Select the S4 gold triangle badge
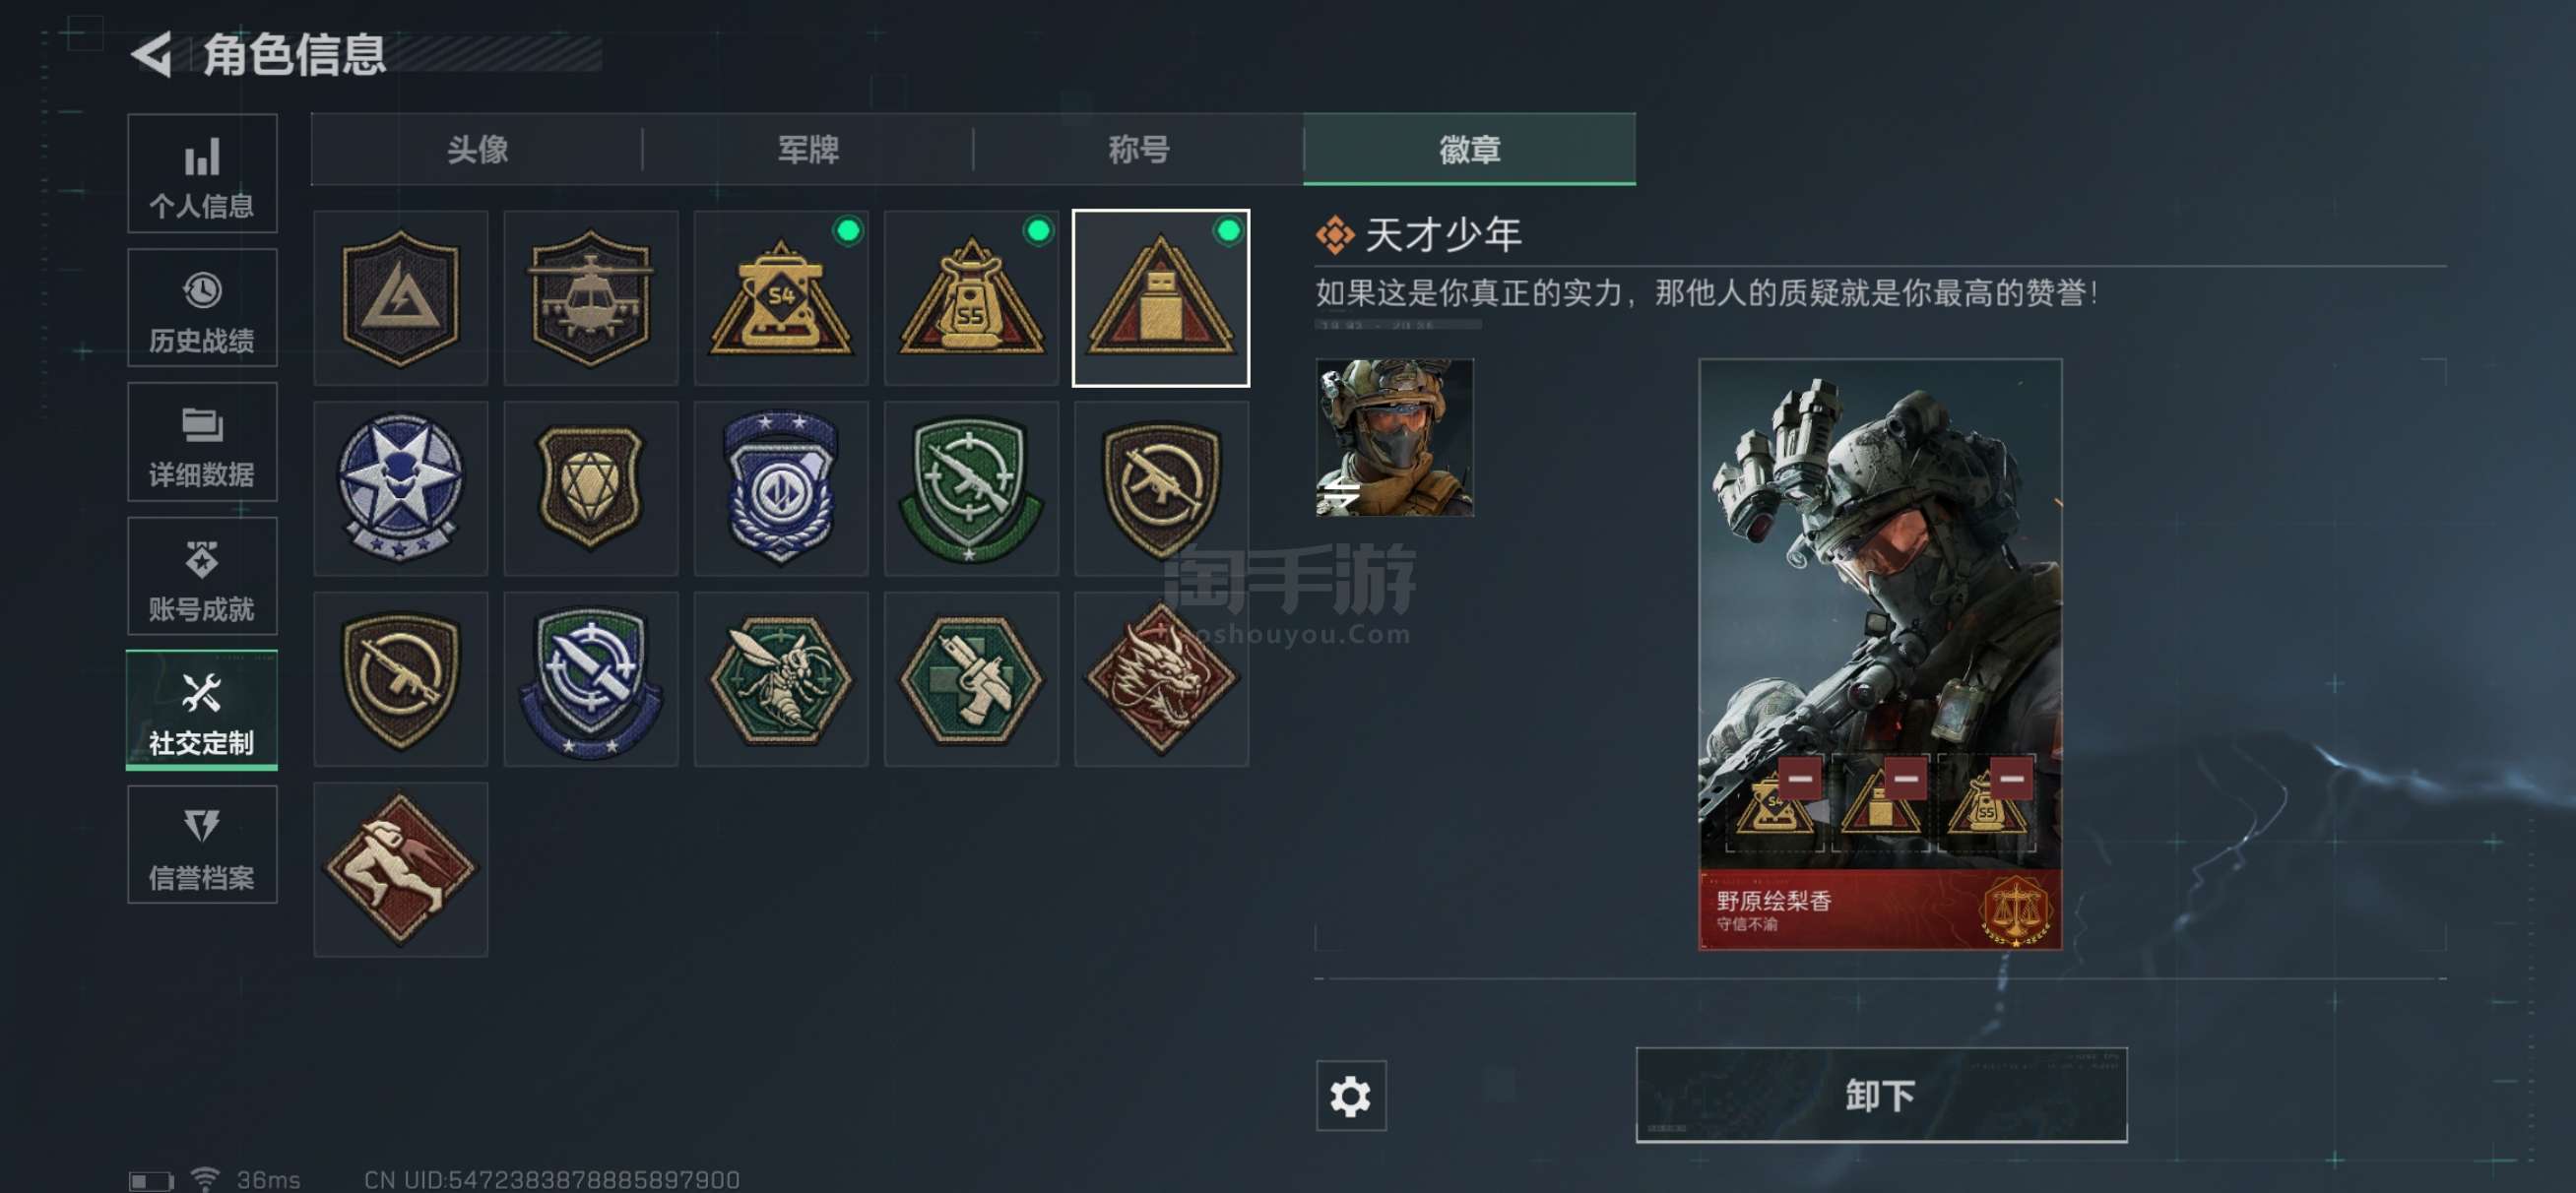Image resolution: width=2576 pixels, height=1193 pixels. click(x=781, y=298)
